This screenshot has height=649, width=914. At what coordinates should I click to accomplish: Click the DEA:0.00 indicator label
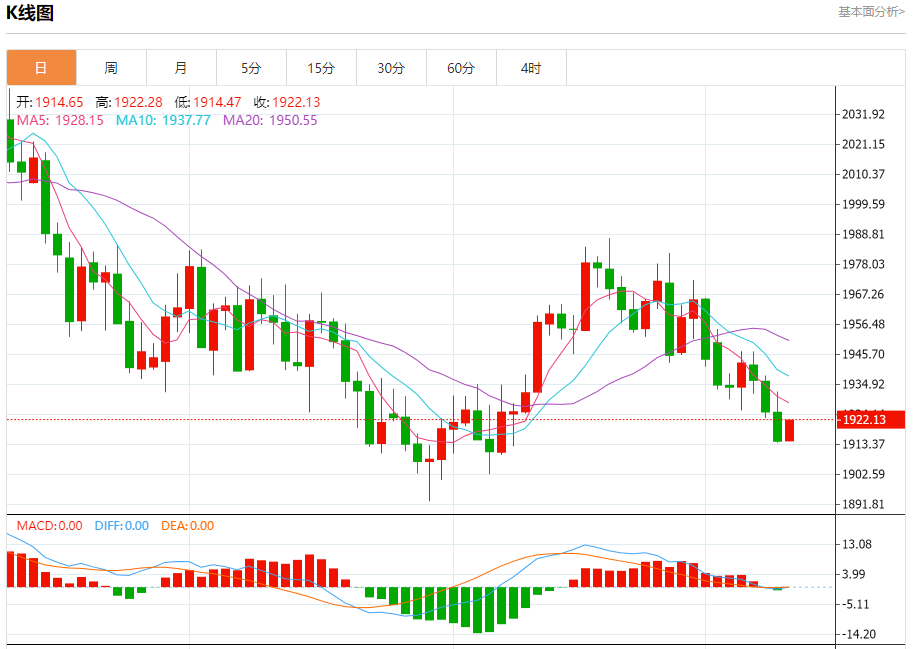188,525
